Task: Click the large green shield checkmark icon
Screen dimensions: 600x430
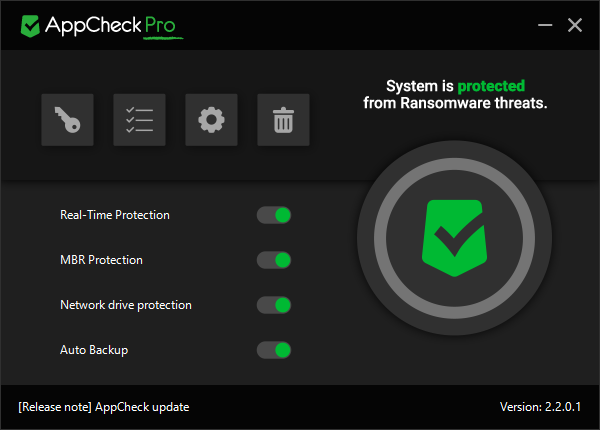Action: (454, 238)
